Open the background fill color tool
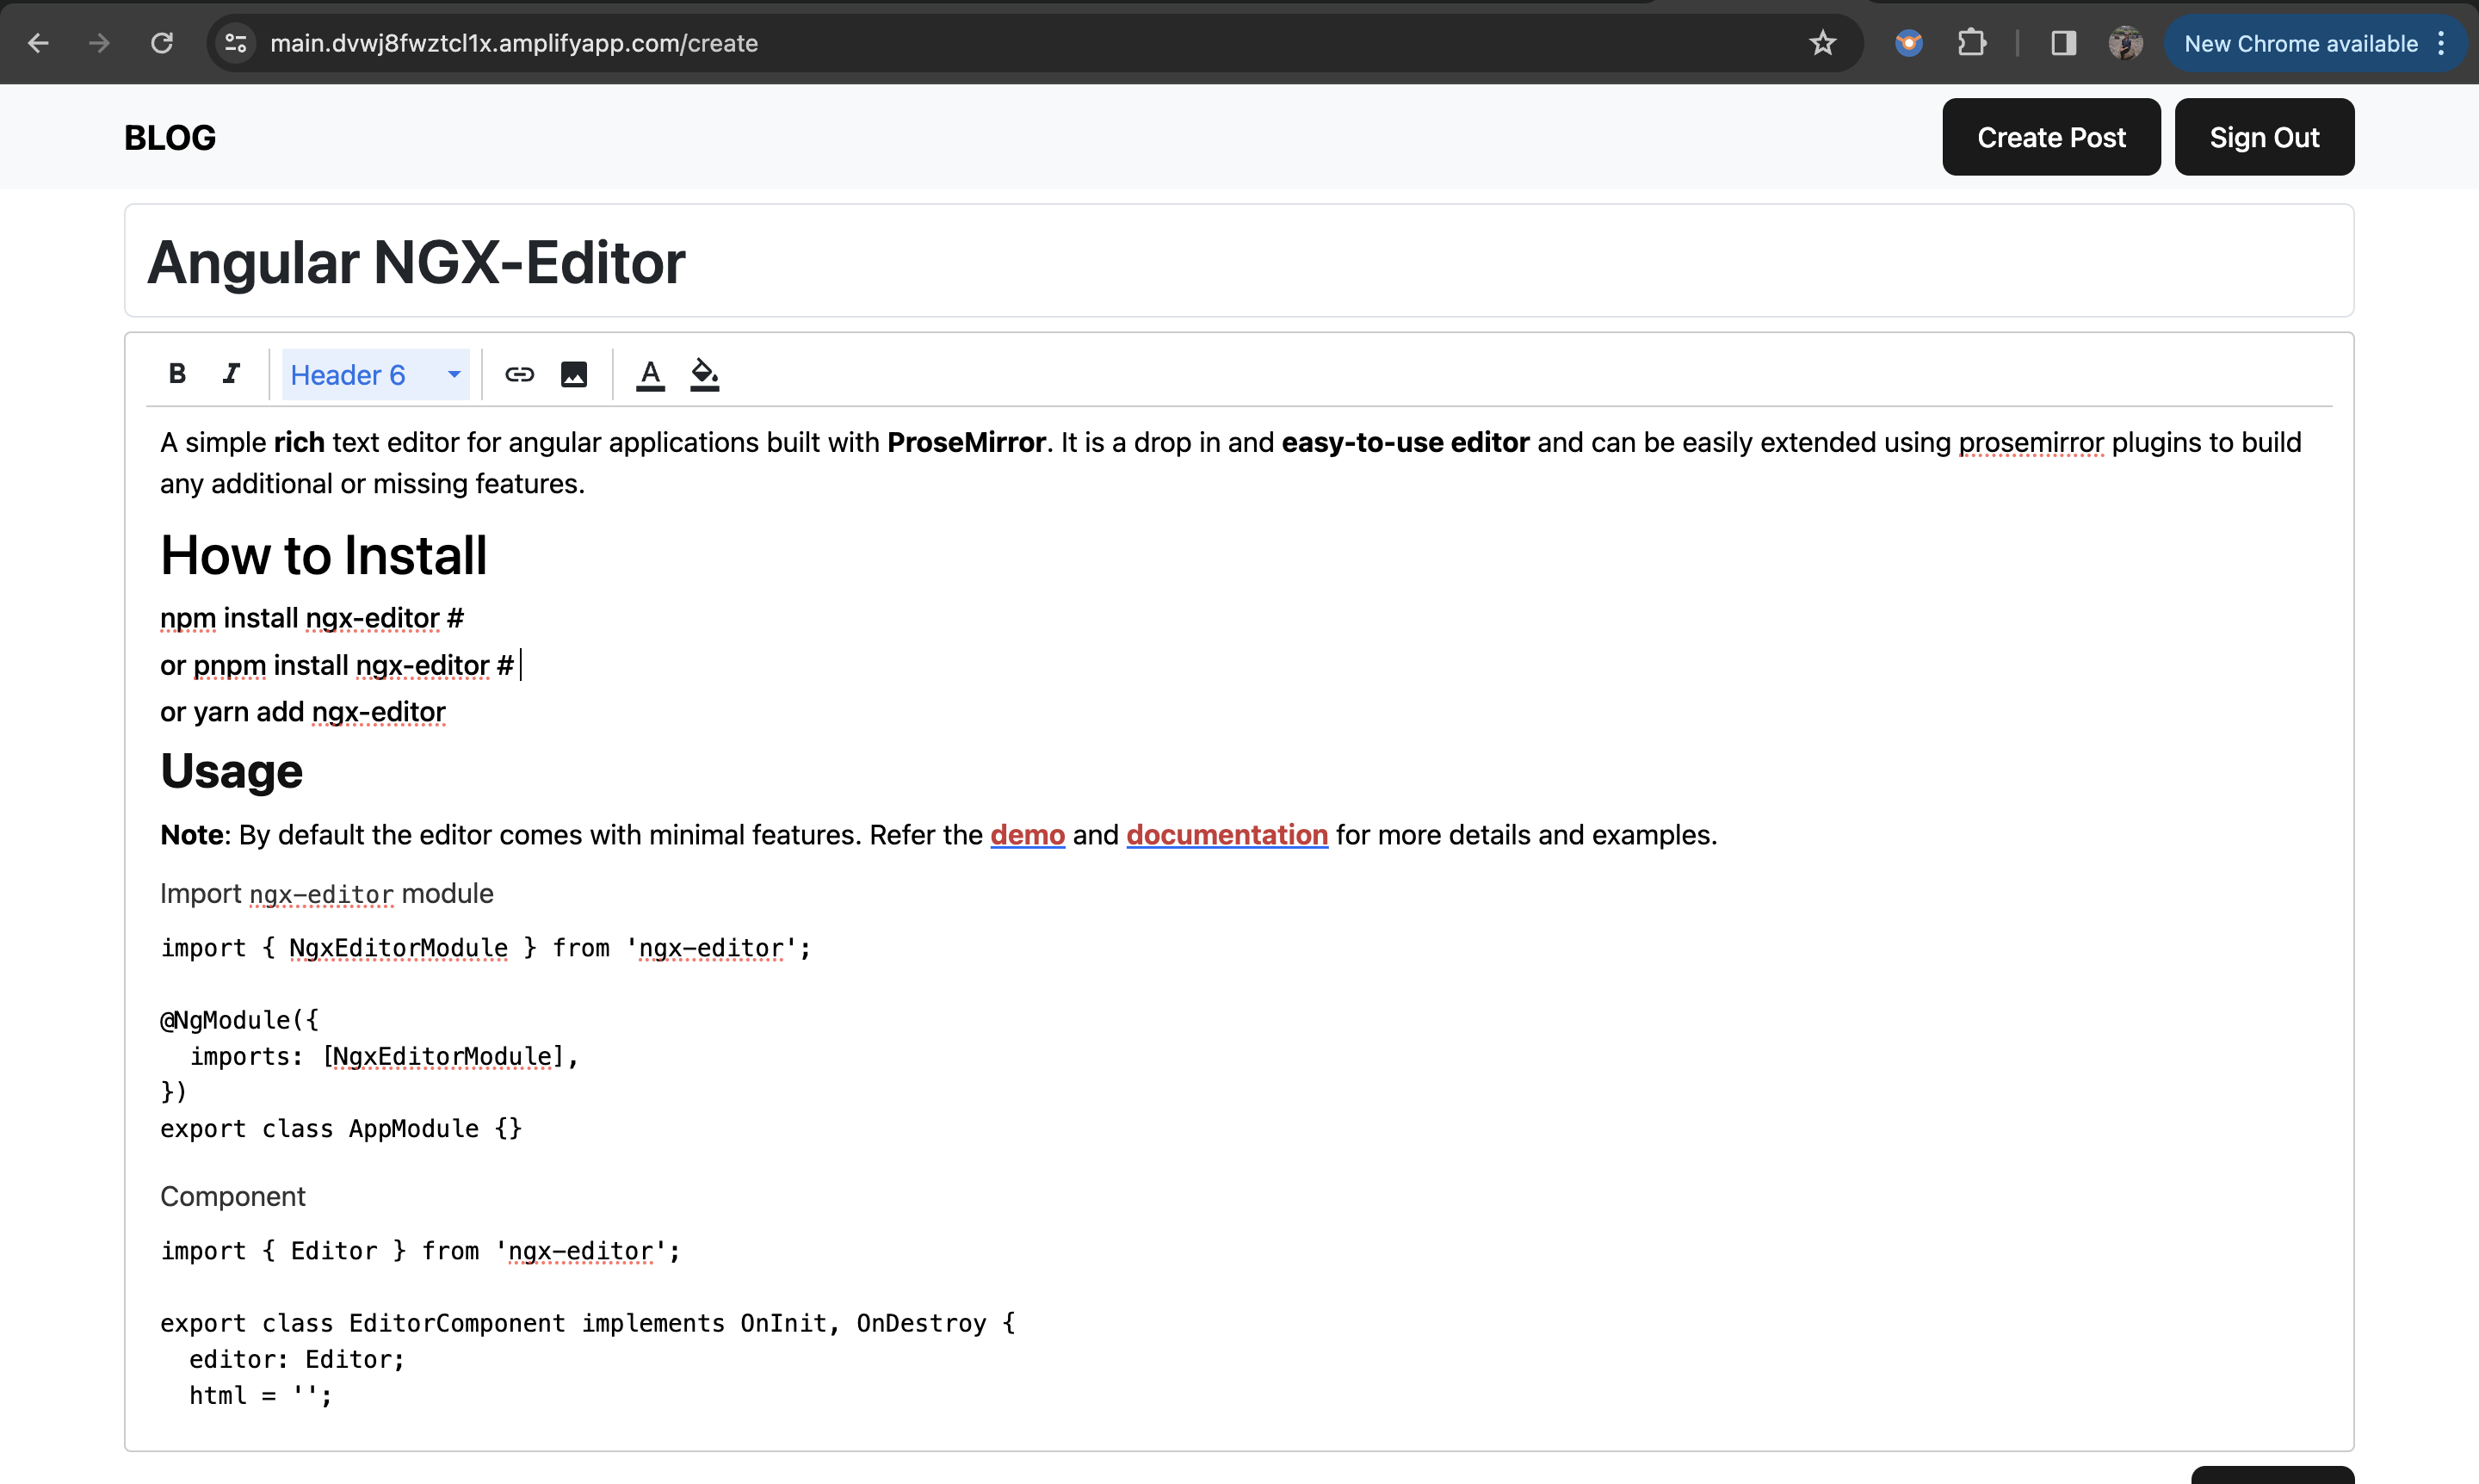2479x1484 pixels. tap(704, 374)
